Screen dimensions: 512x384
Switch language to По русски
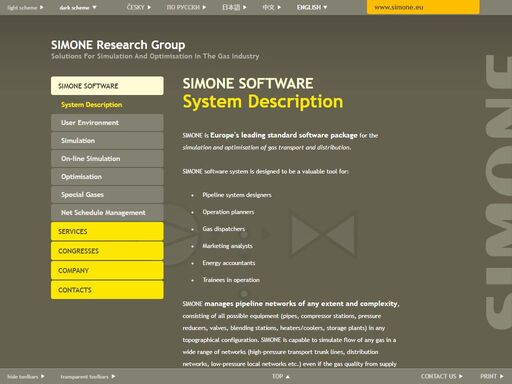tap(186, 7)
